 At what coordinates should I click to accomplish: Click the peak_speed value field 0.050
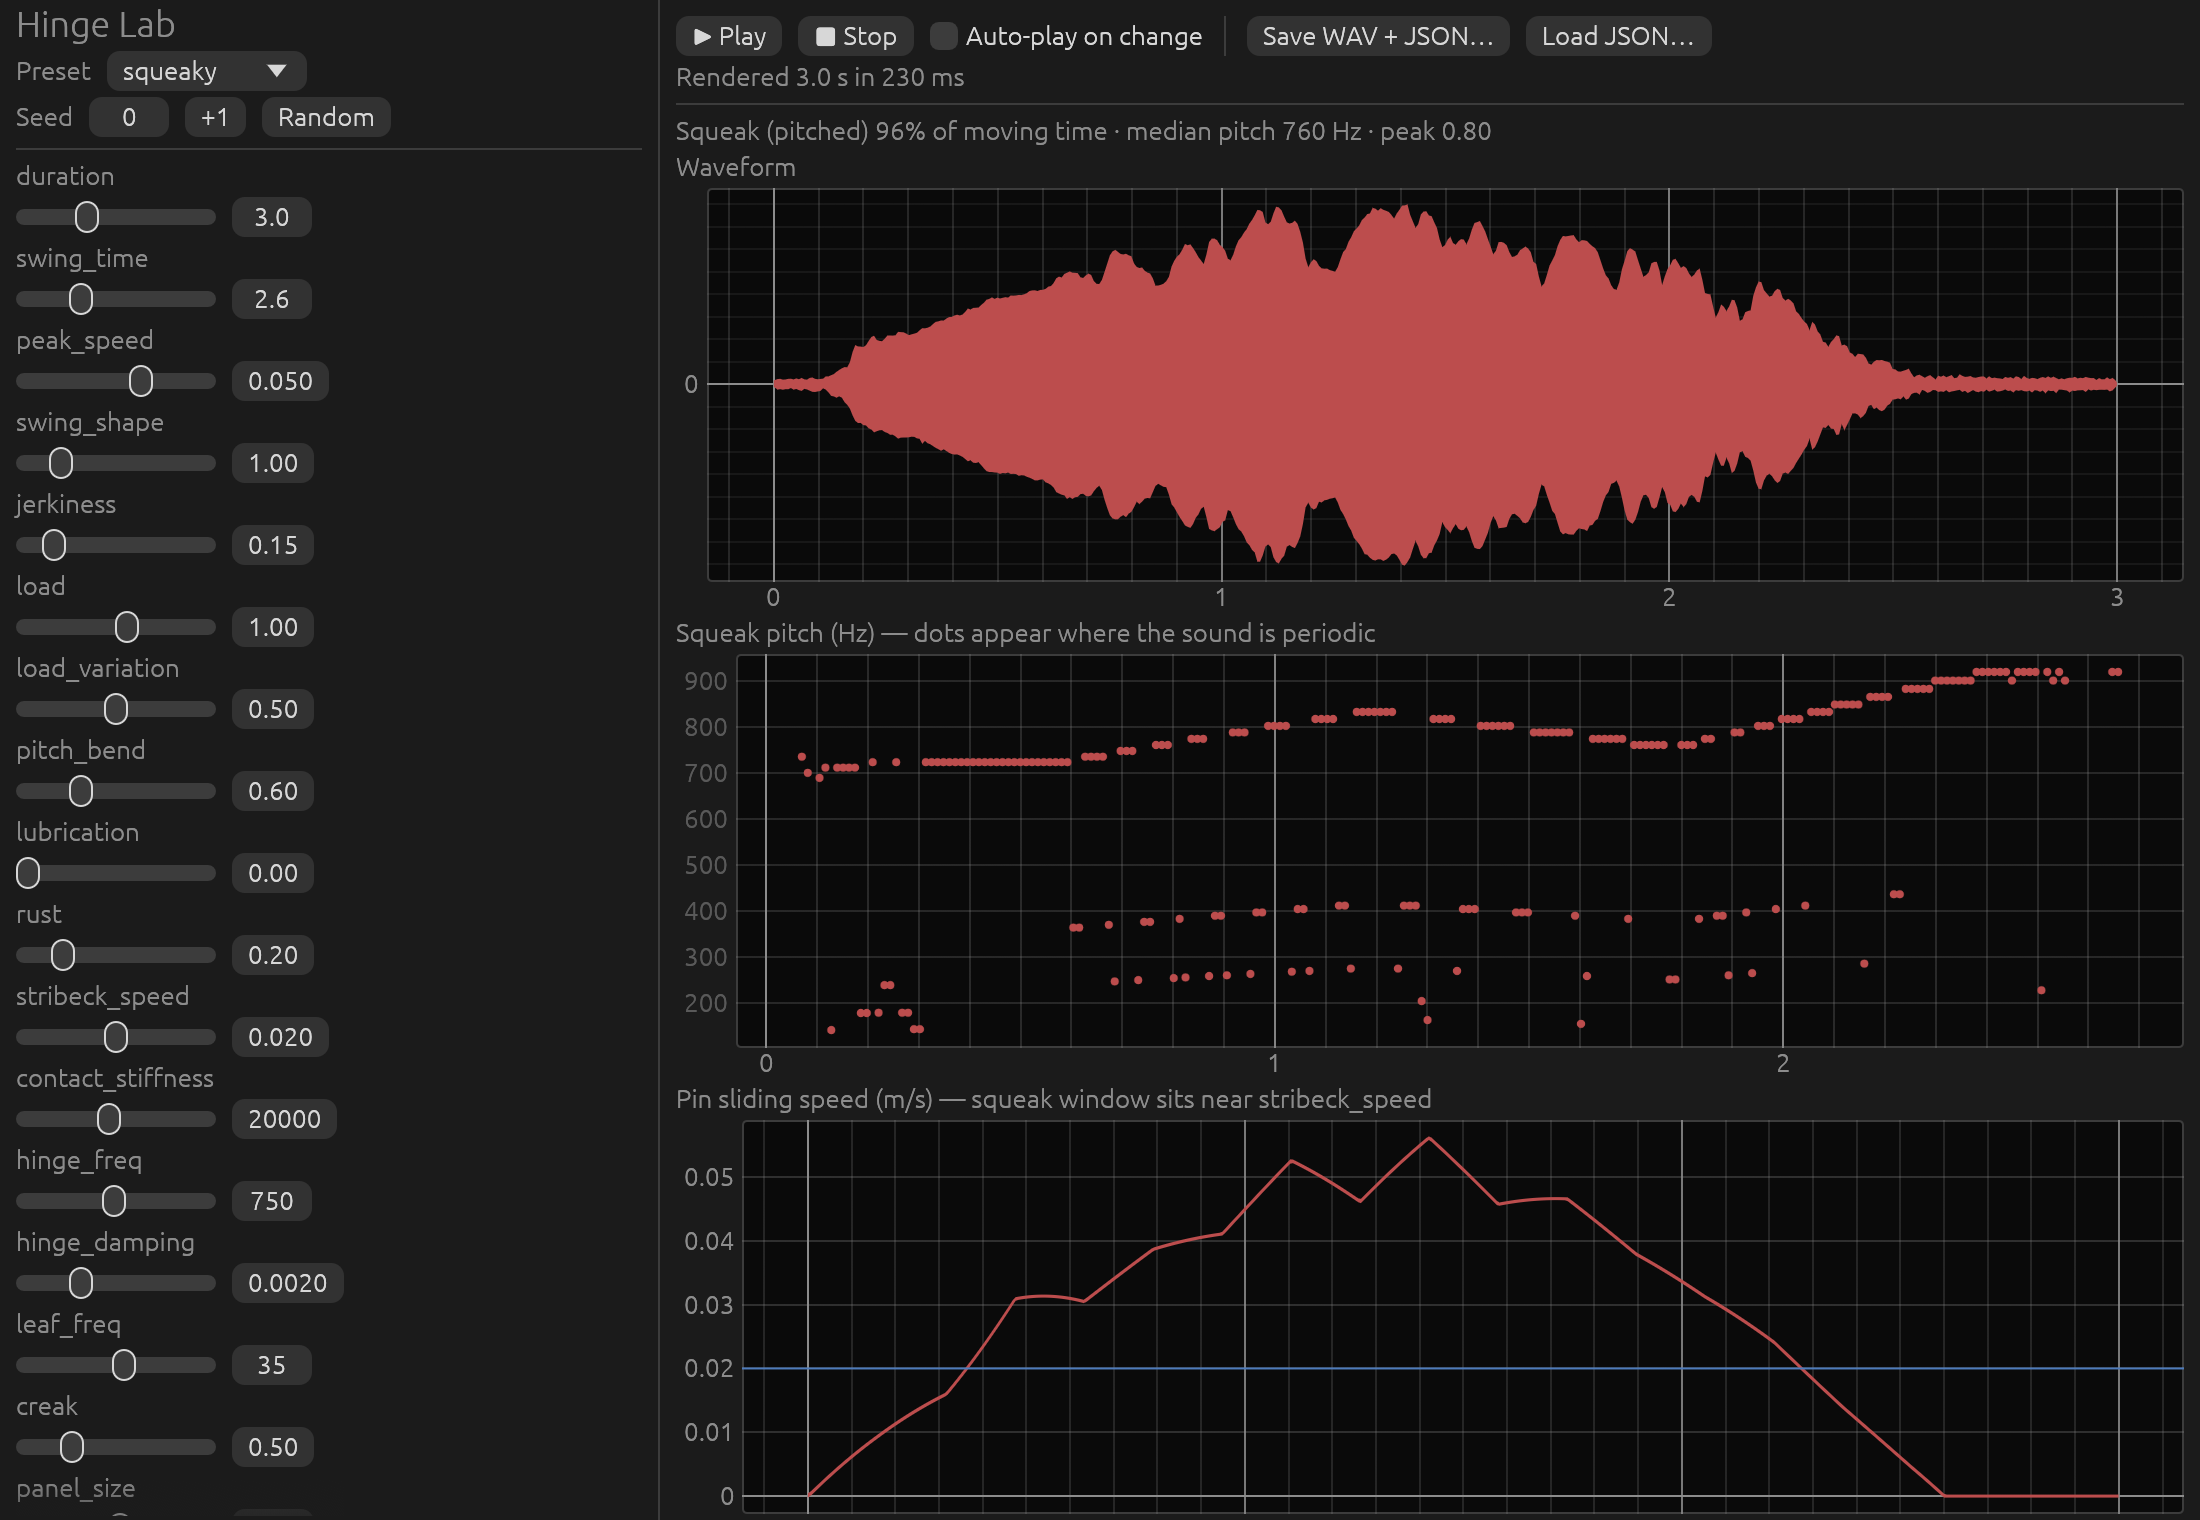[x=280, y=381]
